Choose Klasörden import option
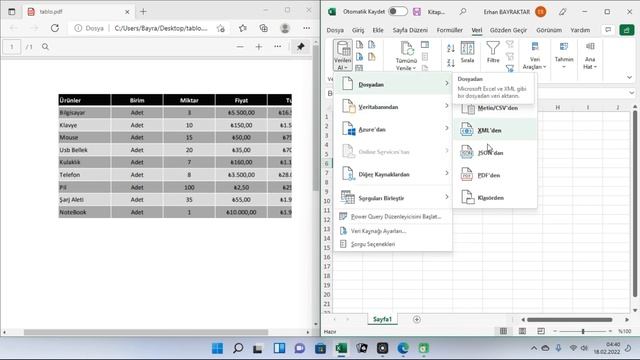The height and width of the screenshot is (360, 640). [495, 197]
